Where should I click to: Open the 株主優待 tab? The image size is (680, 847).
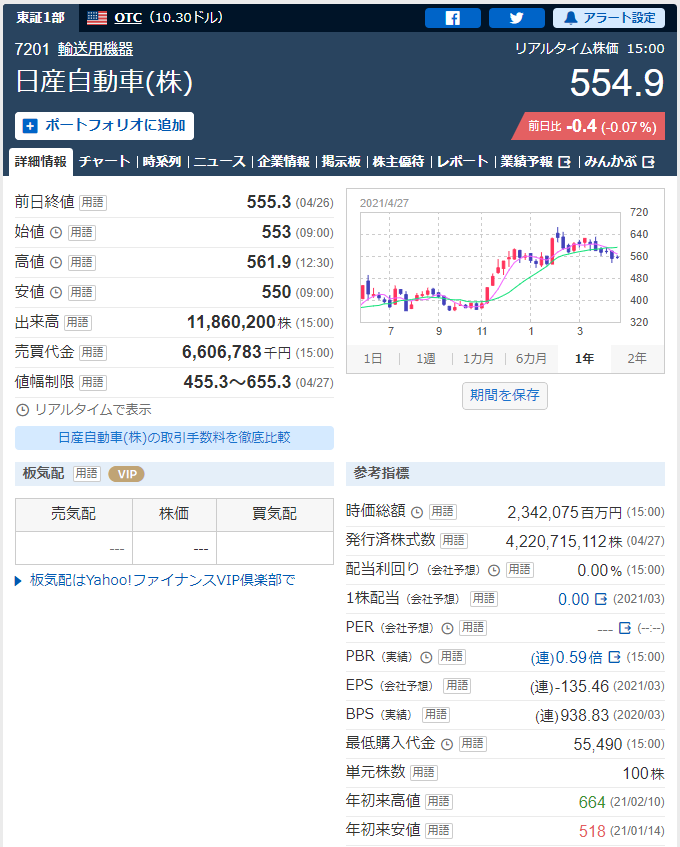399,162
